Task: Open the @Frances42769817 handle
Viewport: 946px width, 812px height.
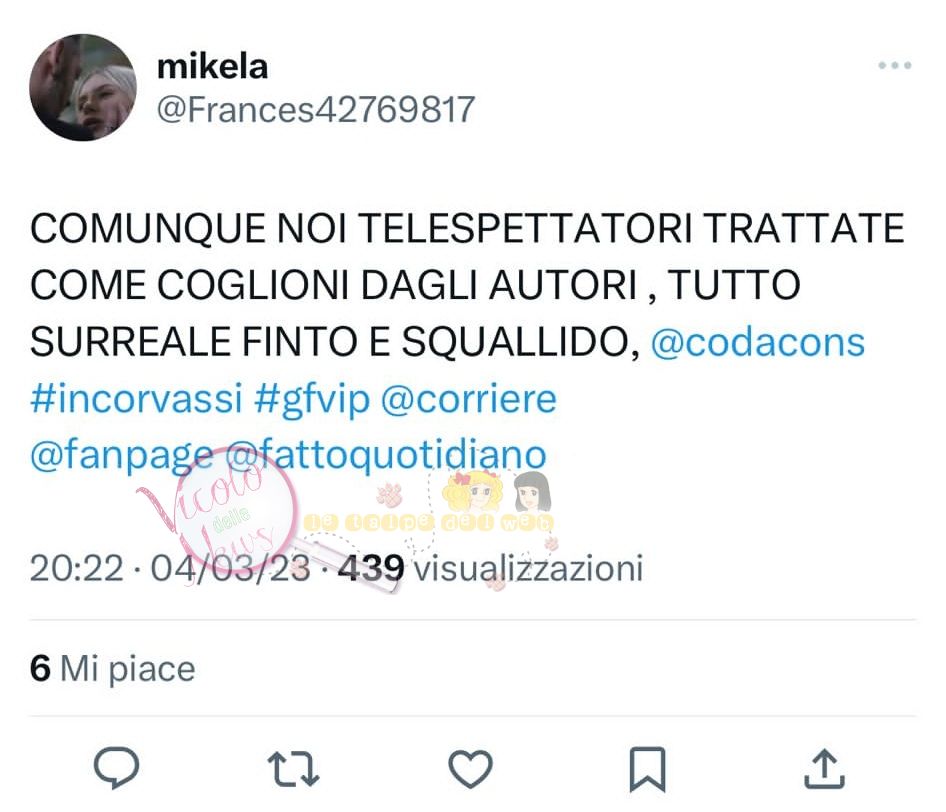Action: click(x=316, y=109)
